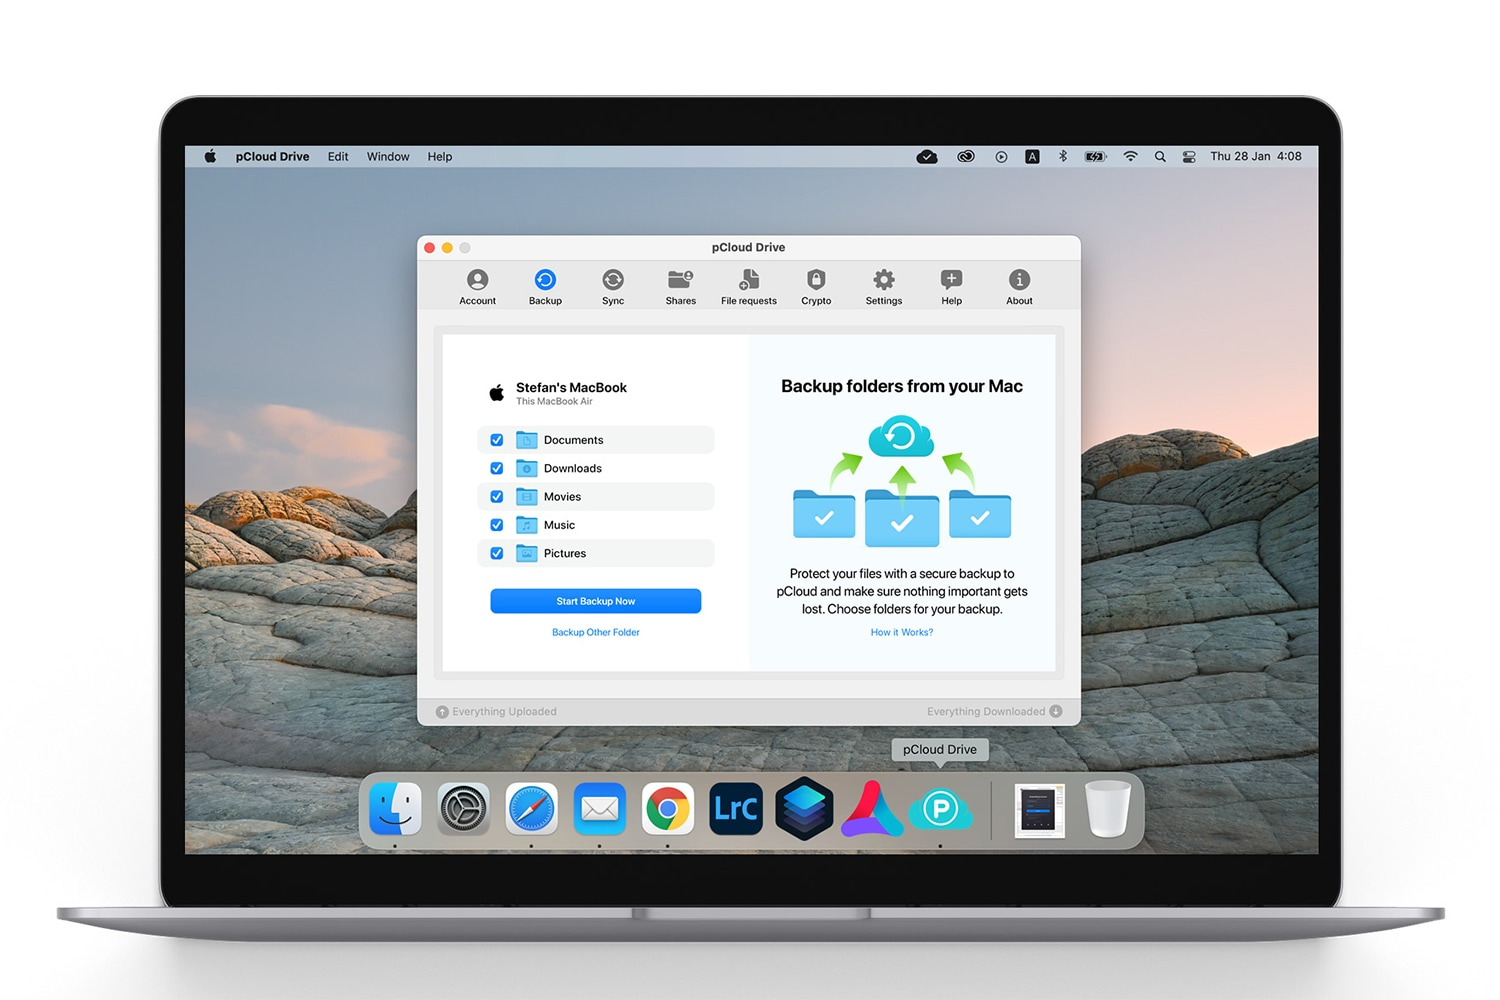Screen dimensions: 1500x1000
Task: Minimize the pCloud Drive window
Action: click(447, 248)
